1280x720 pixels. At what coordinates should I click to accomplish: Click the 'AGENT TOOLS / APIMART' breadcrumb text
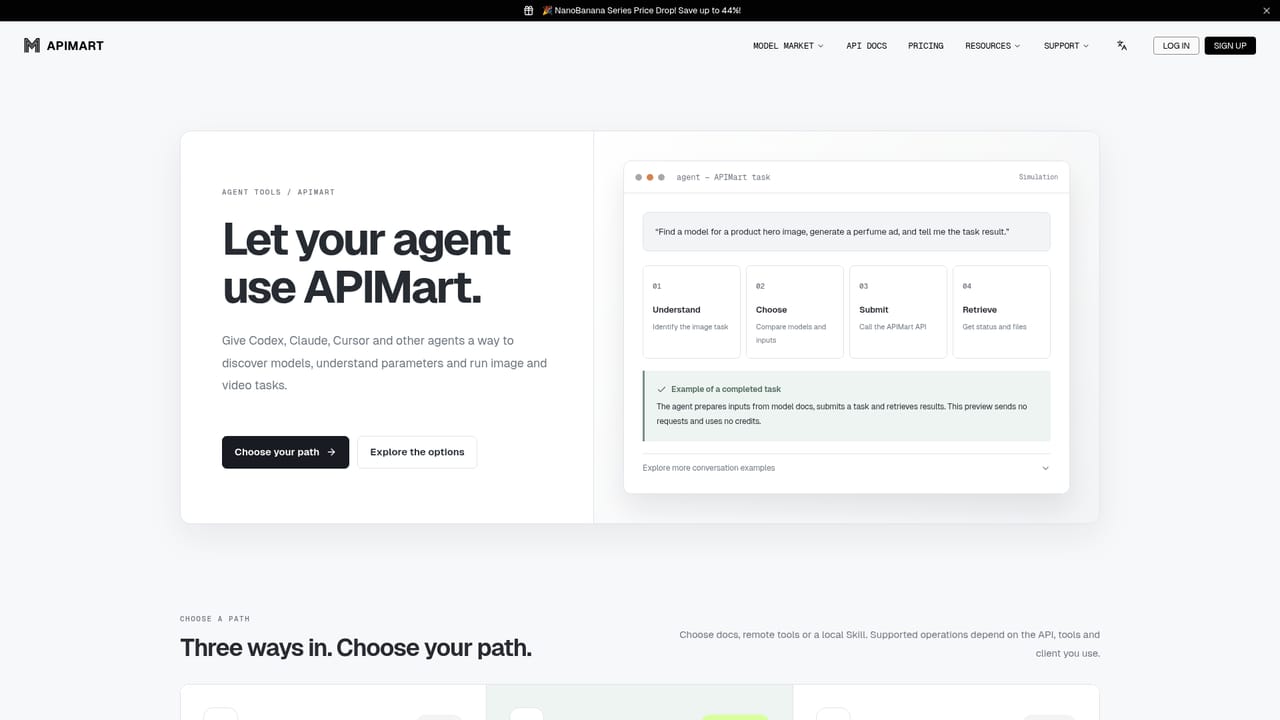(x=278, y=192)
